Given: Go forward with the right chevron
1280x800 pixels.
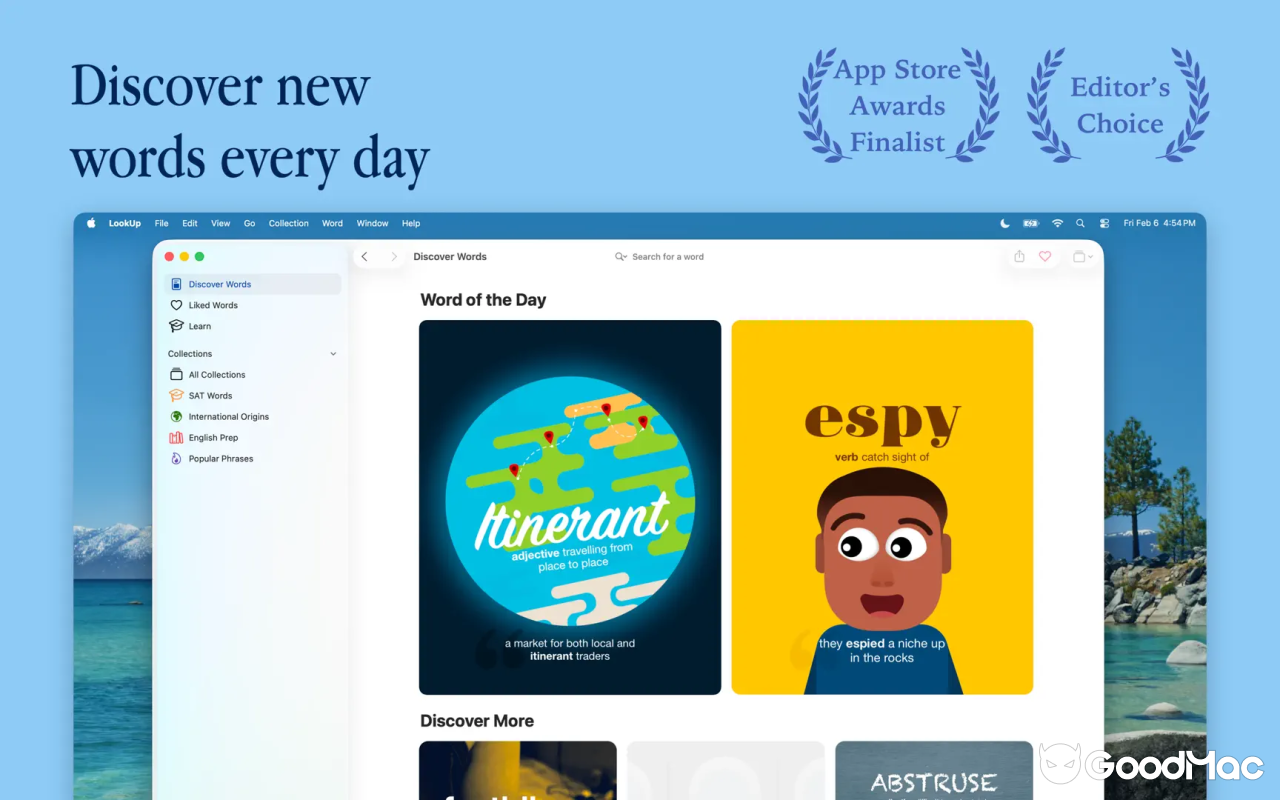Looking at the screenshot, I should (x=394, y=257).
